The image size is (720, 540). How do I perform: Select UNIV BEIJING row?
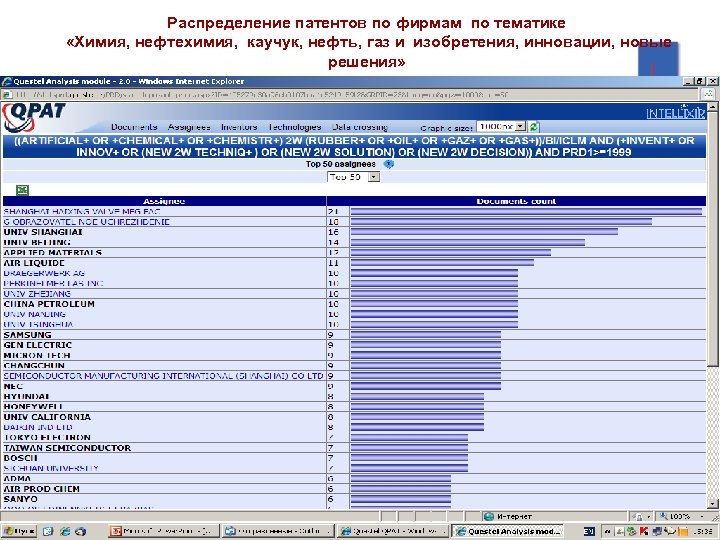[x=354, y=242]
